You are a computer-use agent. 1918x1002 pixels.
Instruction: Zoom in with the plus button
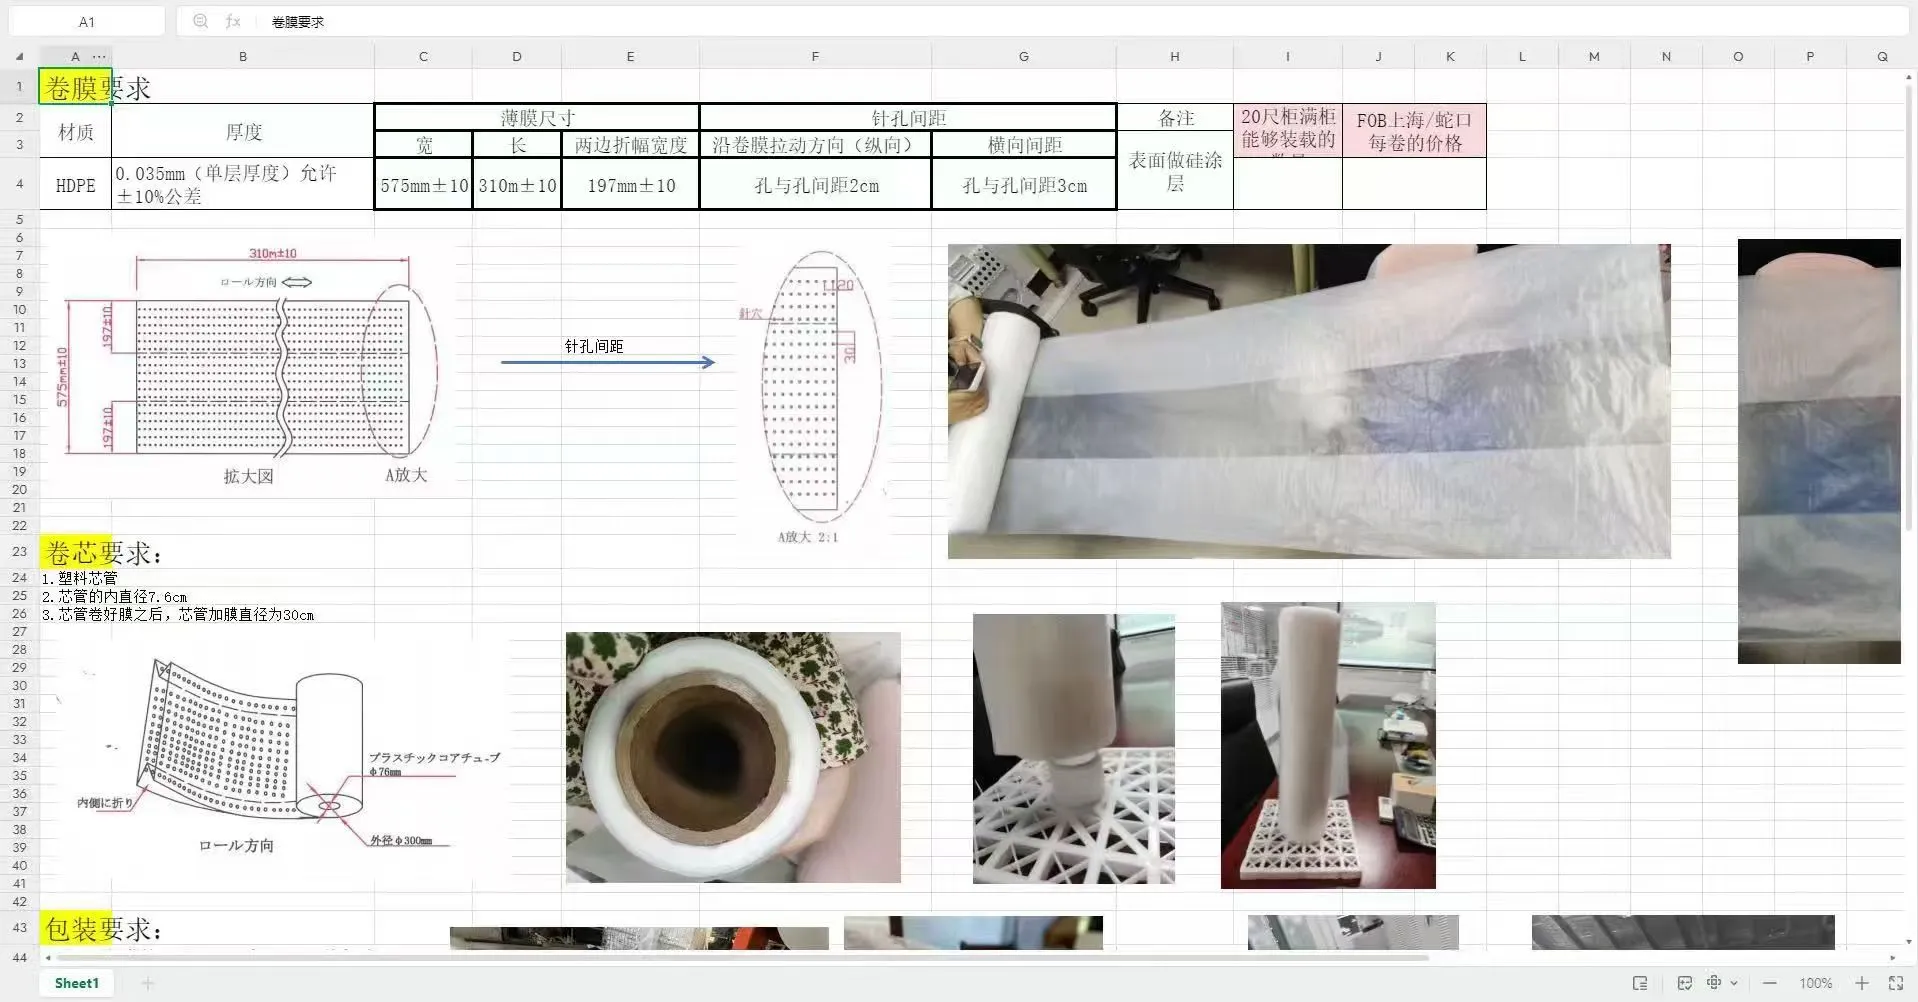click(1862, 984)
